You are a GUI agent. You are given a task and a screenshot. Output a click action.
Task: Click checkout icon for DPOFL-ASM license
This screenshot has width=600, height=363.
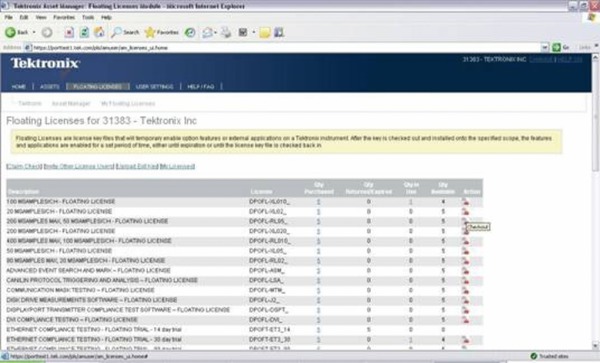(x=465, y=270)
